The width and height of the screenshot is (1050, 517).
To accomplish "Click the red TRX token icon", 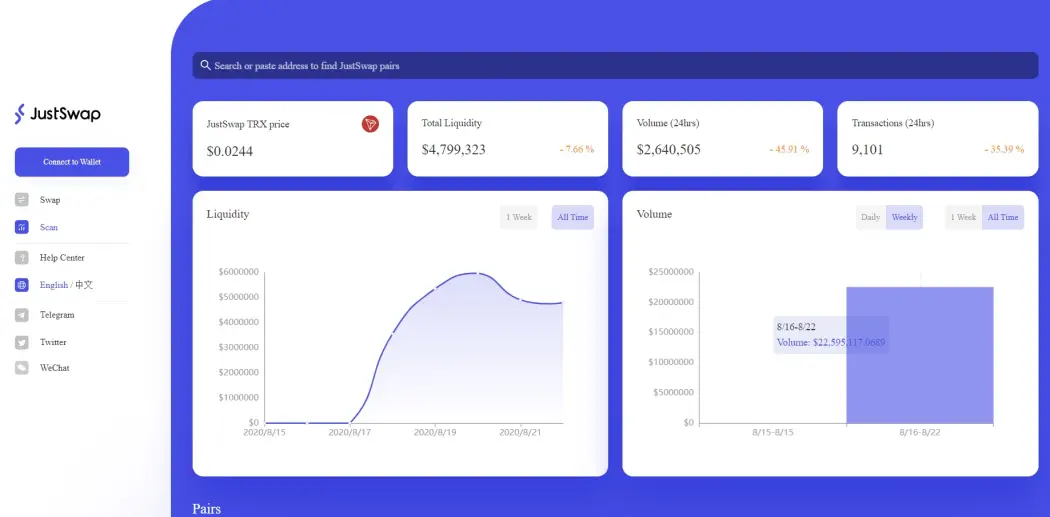I will 370,124.
